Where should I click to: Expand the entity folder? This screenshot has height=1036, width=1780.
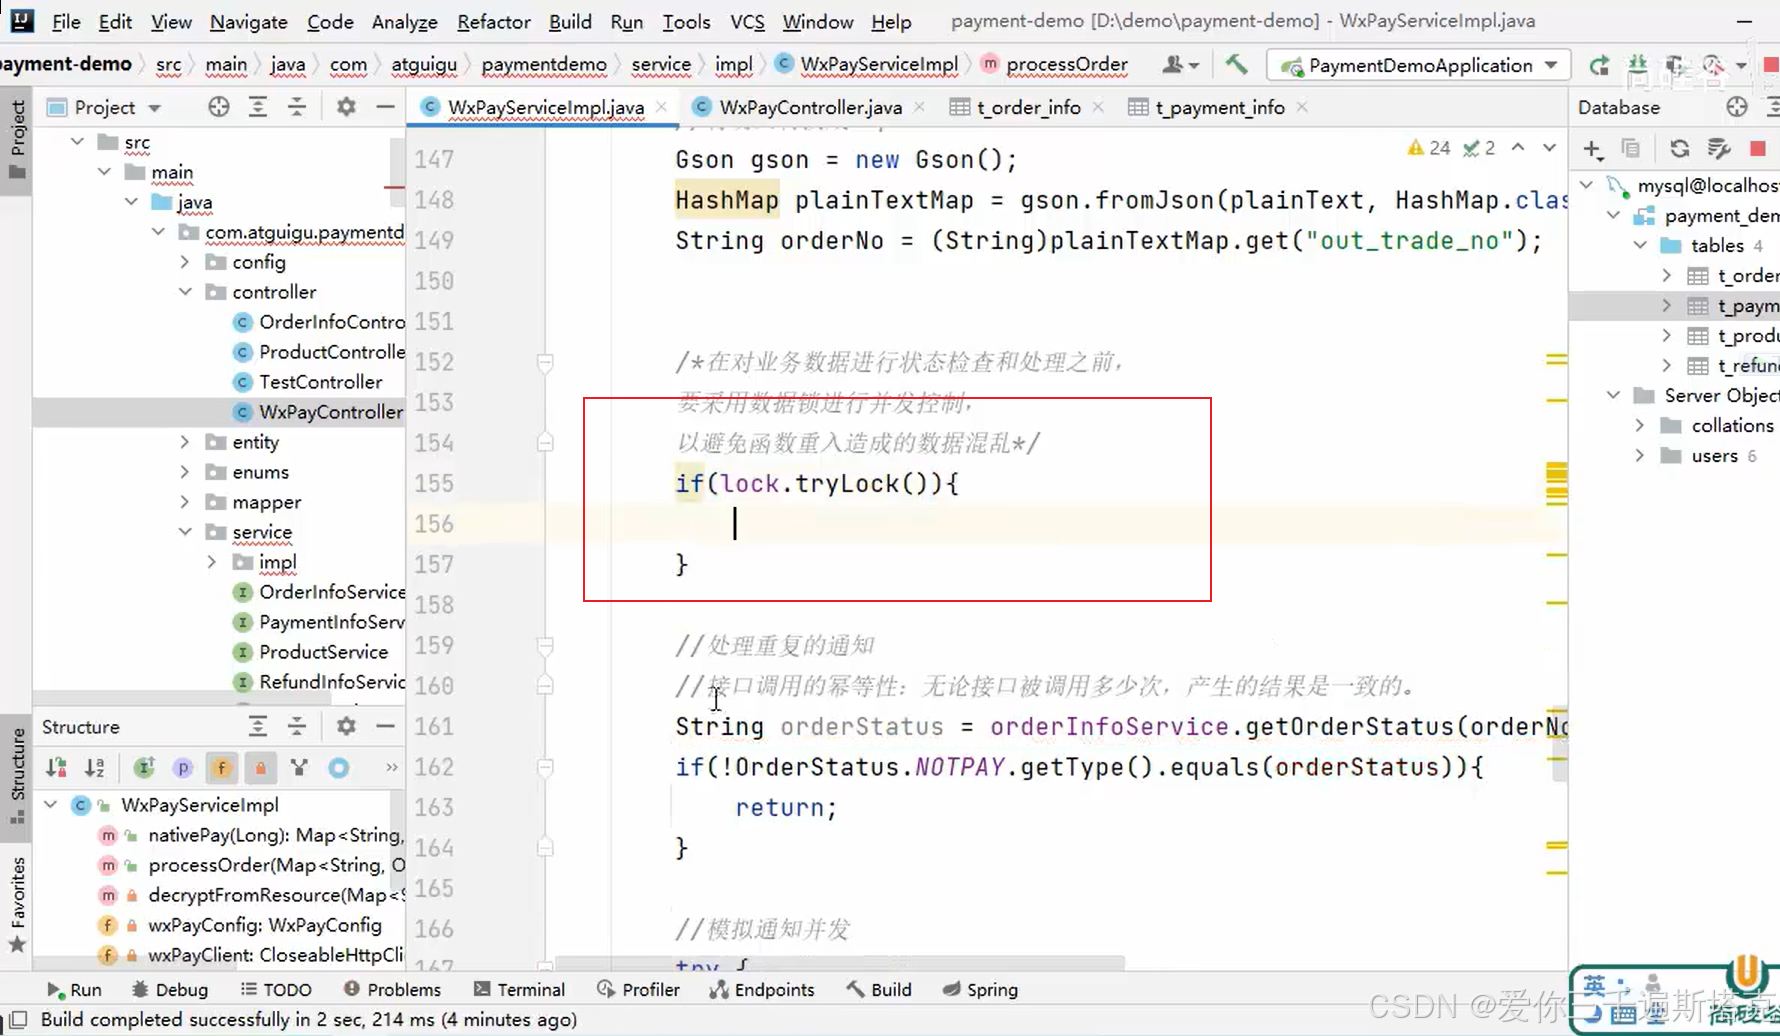click(186, 442)
